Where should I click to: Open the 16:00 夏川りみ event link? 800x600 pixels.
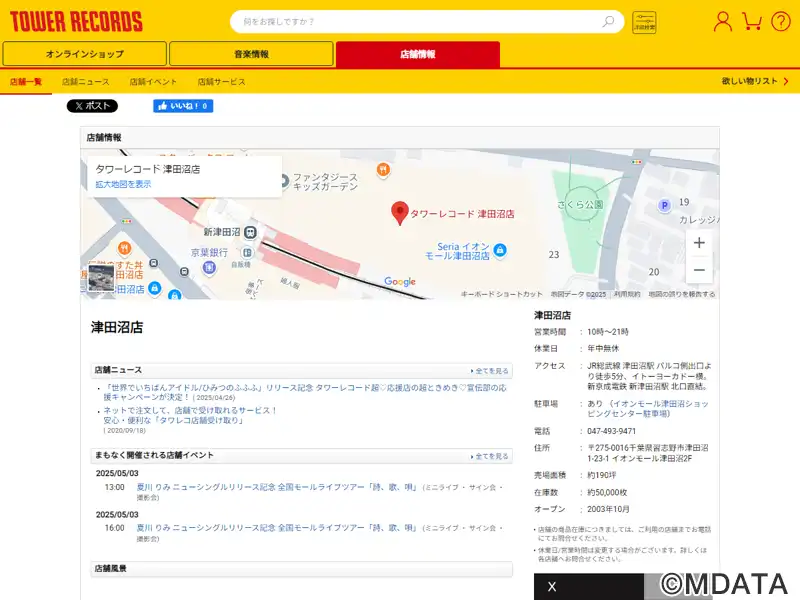[x=277, y=528]
